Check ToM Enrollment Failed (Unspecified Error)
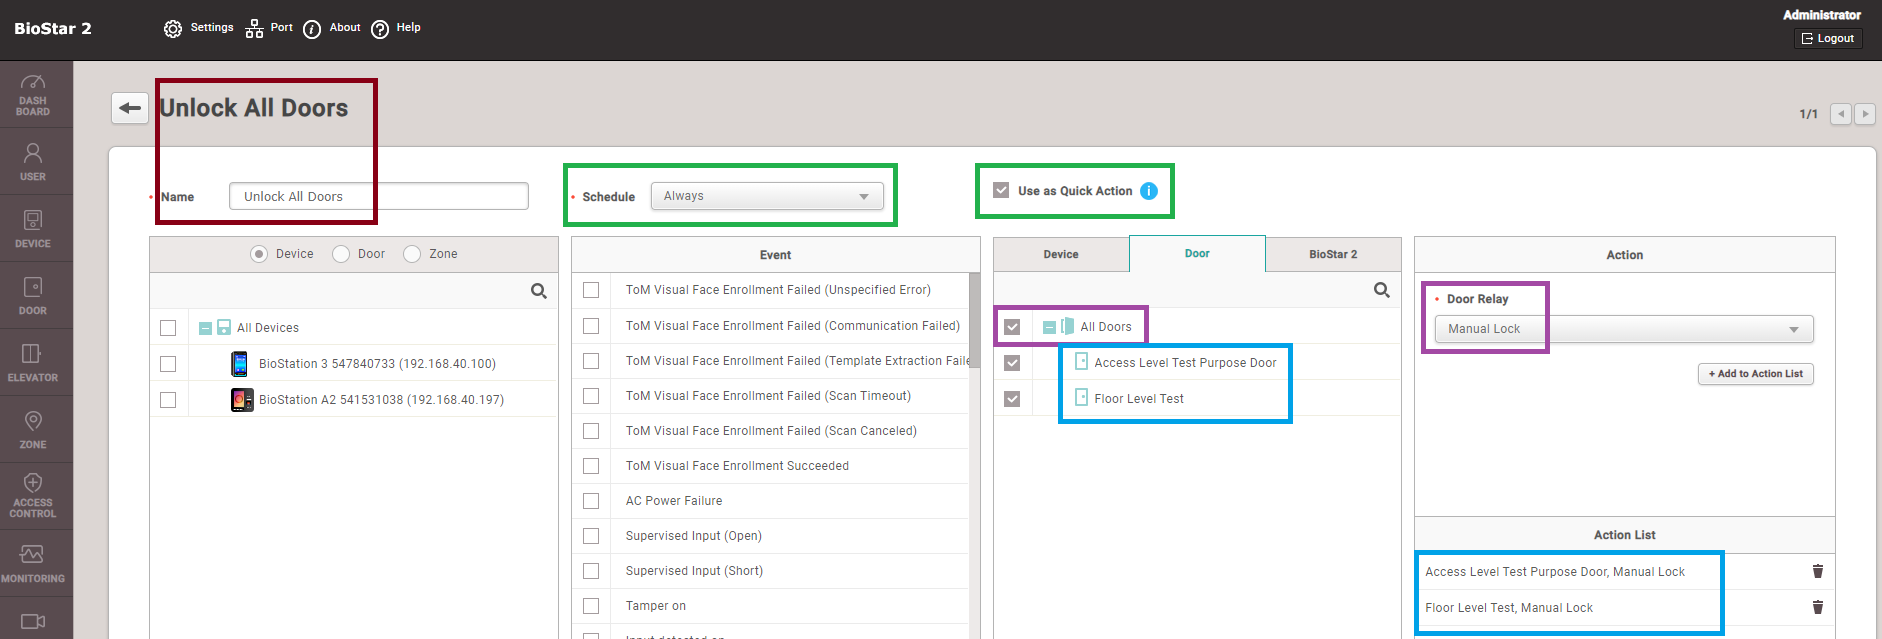 pos(591,290)
